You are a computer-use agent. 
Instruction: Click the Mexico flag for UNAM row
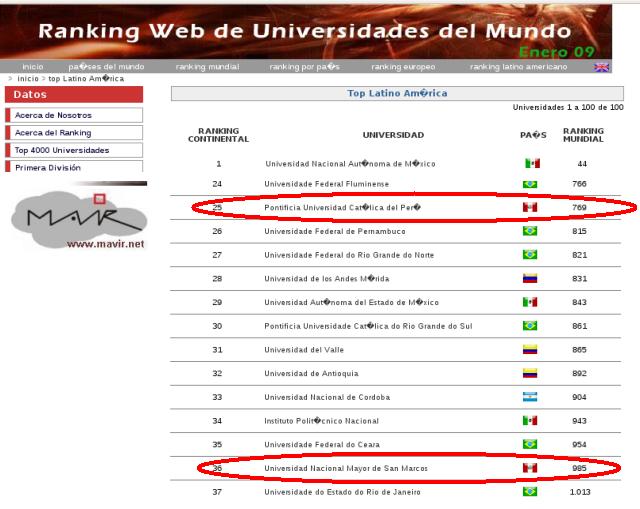(532, 163)
